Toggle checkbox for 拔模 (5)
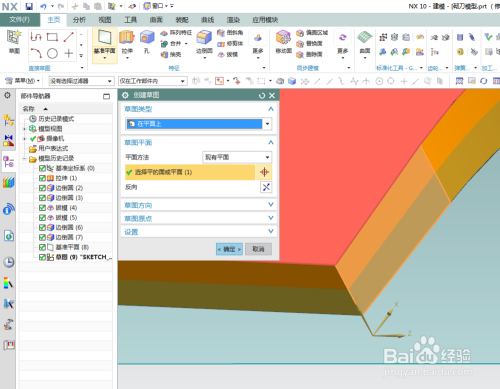Viewport: 500px width, 389px height. [42, 218]
